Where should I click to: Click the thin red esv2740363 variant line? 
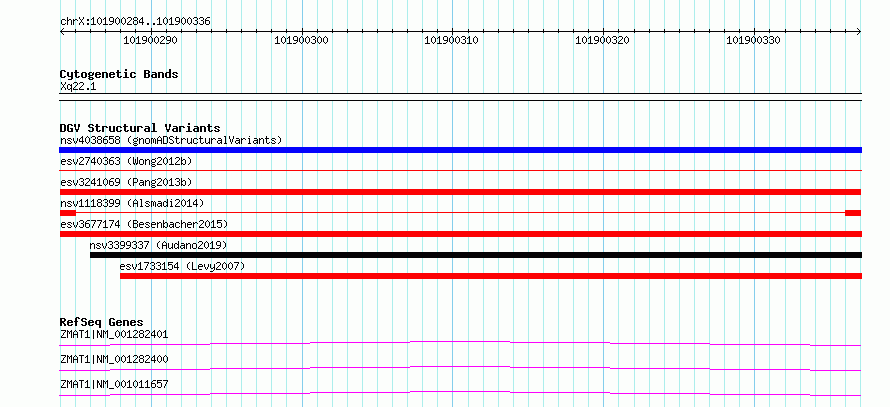pyautogui.click(x=460, y=170)
